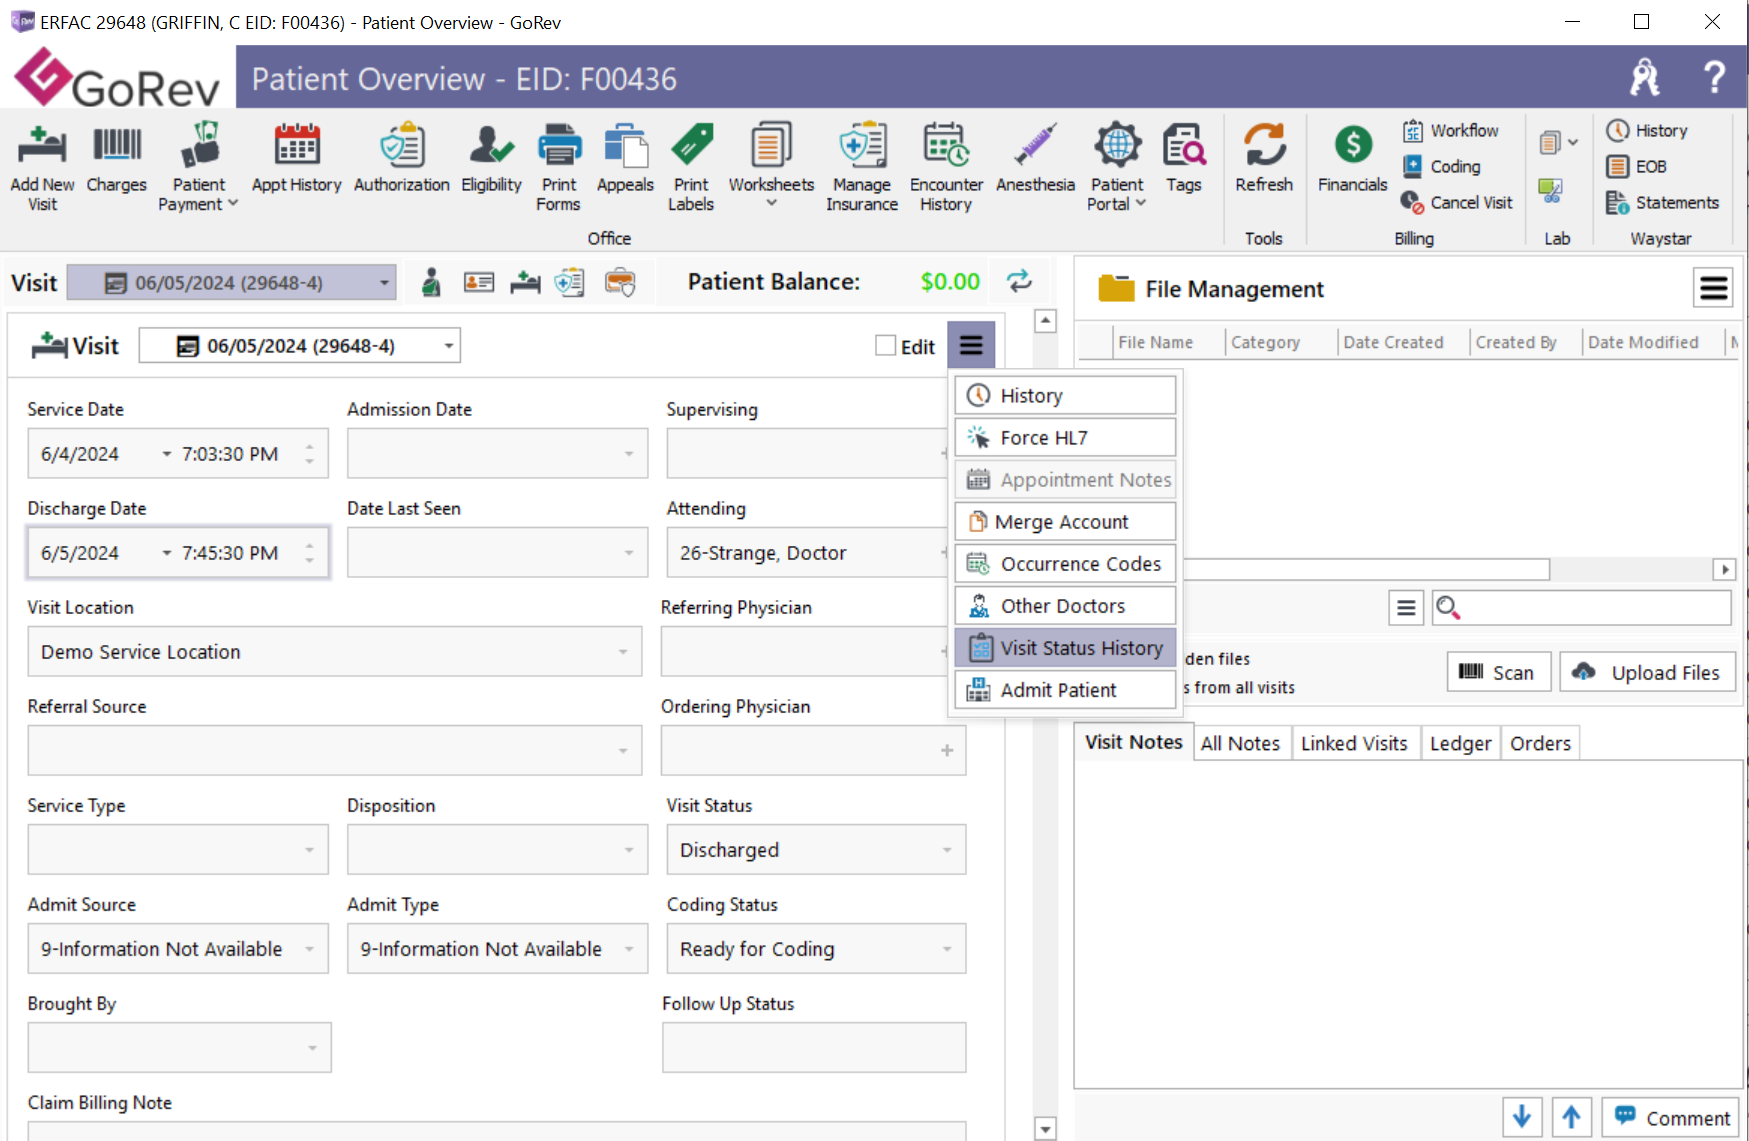Check patient Eligibility
The image size is (1749, 1141).
pyautogui.click(x=491, y=158)
